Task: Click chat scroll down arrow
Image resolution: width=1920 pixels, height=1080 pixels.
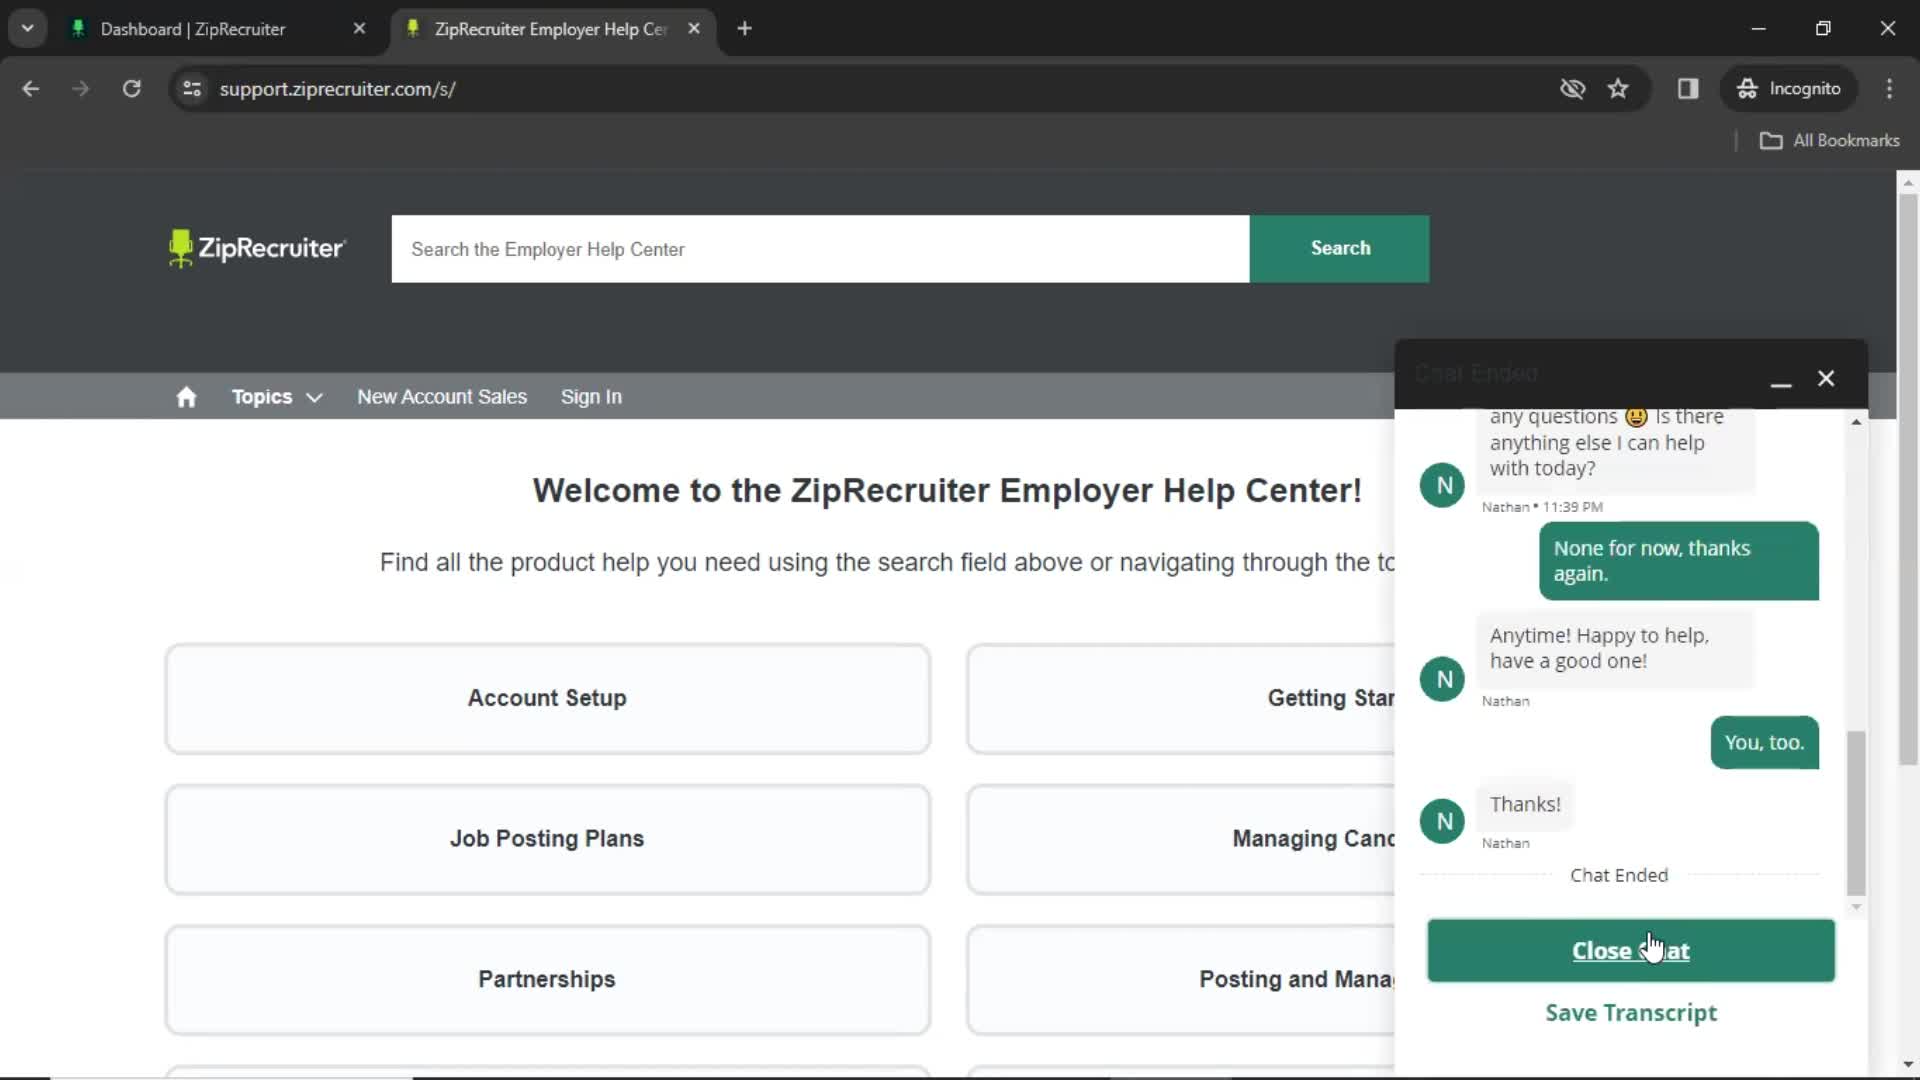Action: [x=1856, y=907]
